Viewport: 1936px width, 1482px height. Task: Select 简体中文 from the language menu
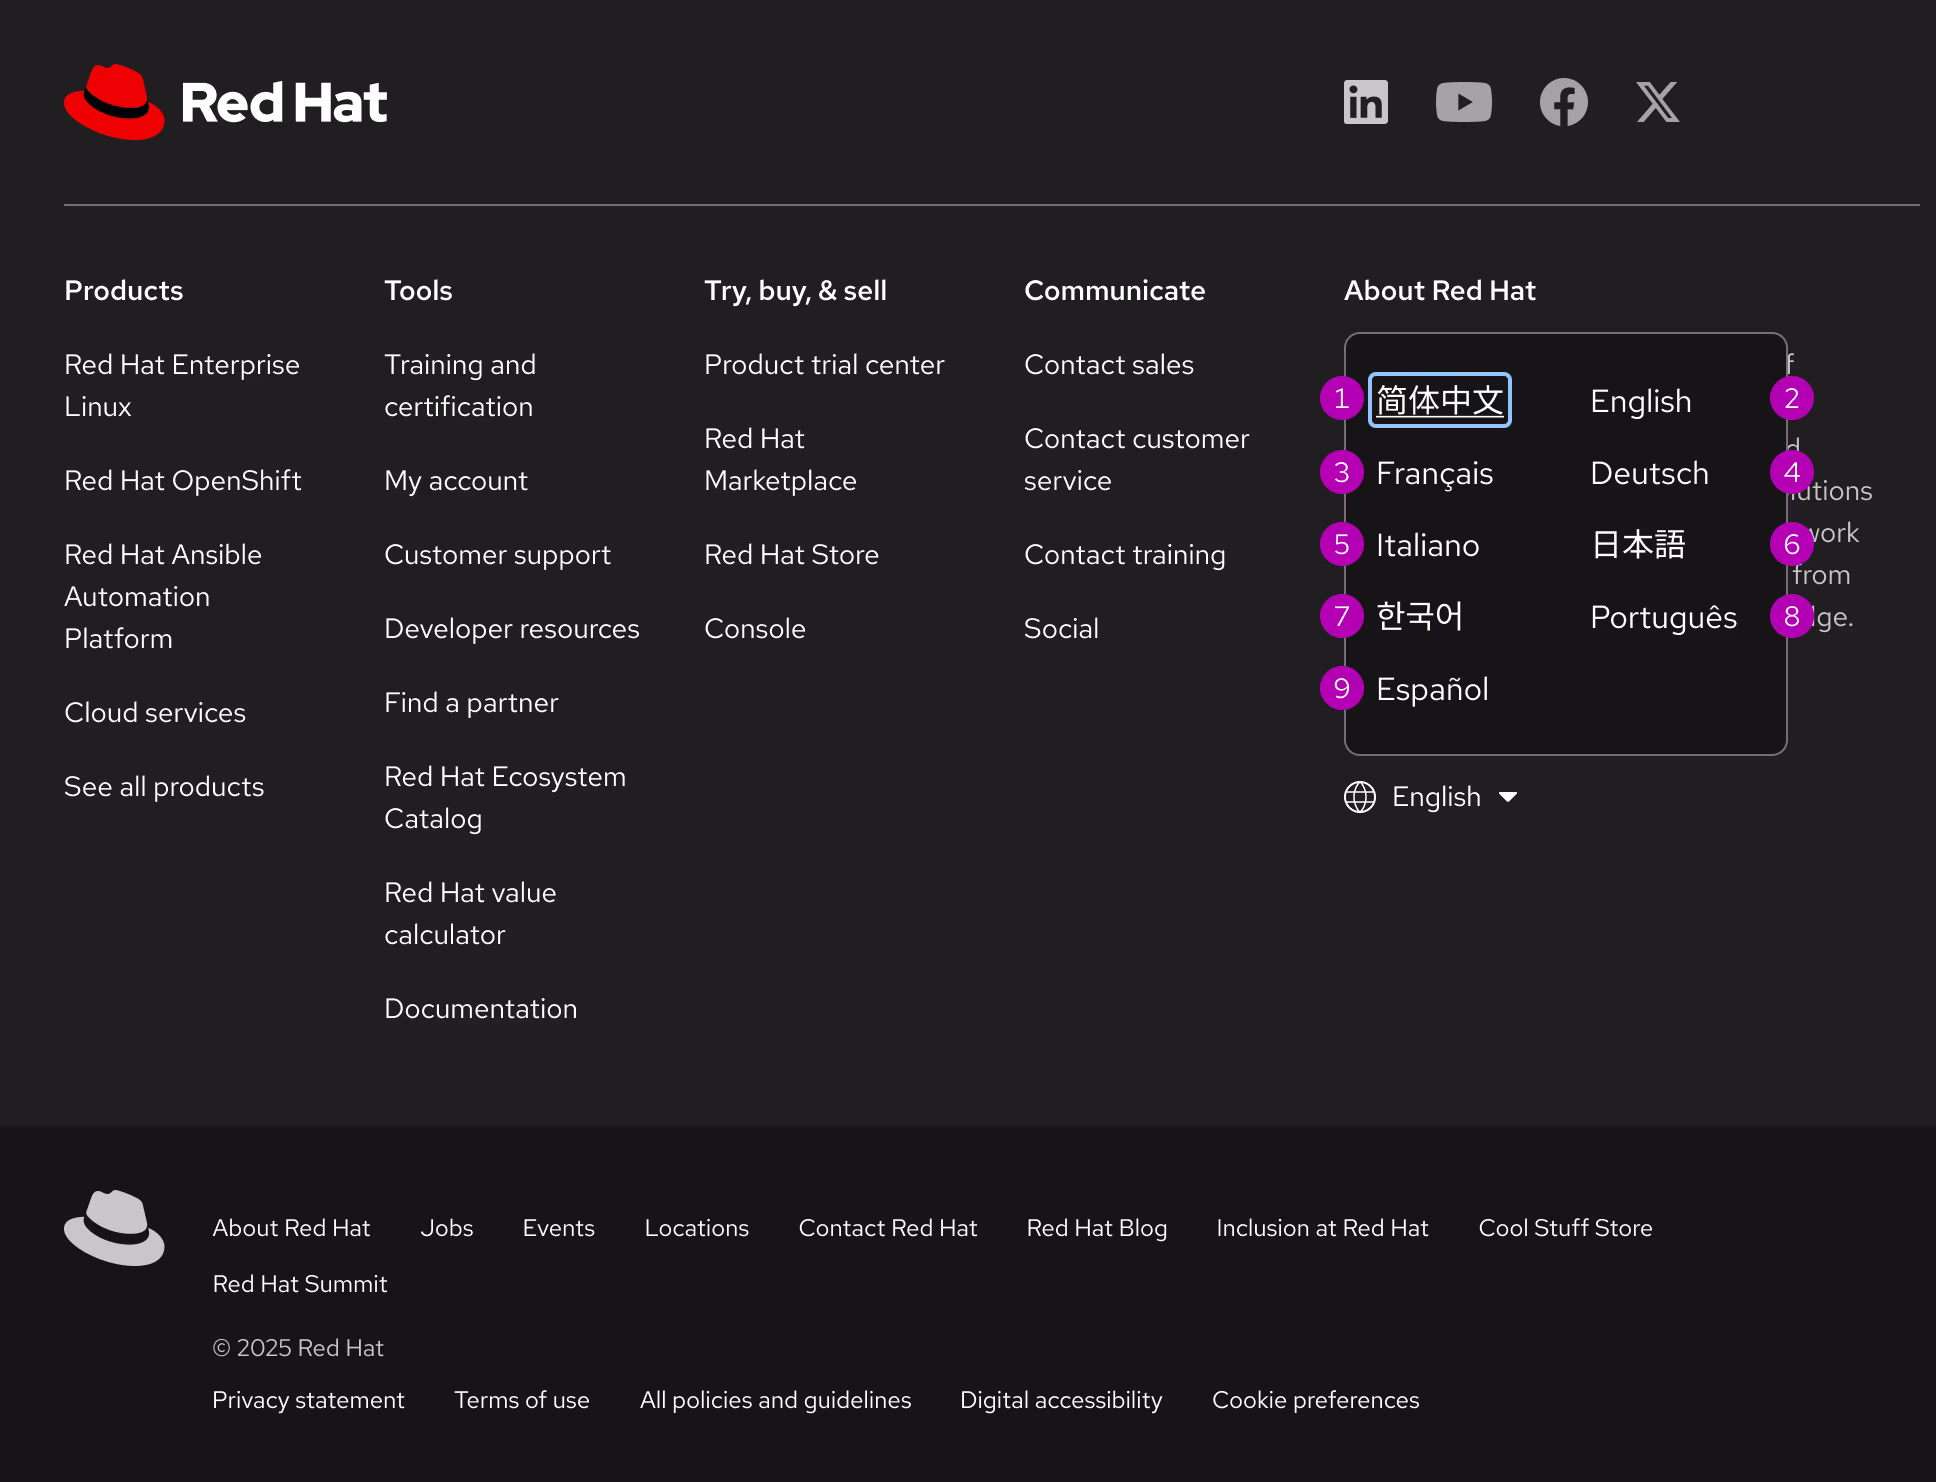tap(1439, 400)
